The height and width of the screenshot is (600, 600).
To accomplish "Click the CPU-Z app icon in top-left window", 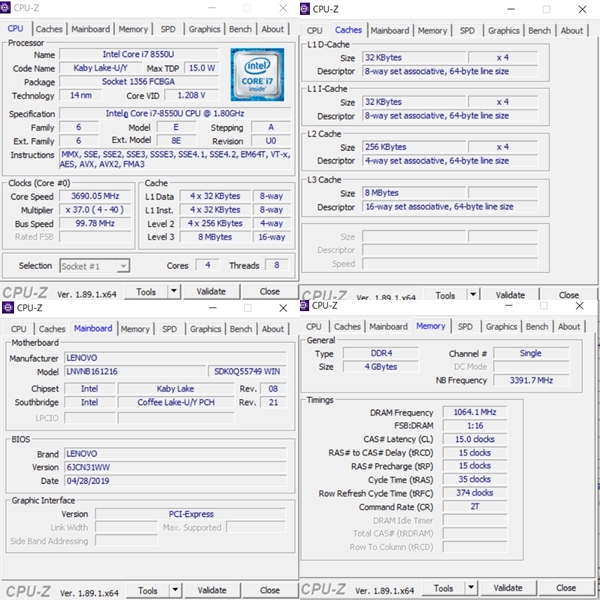I will coord(5,8).
